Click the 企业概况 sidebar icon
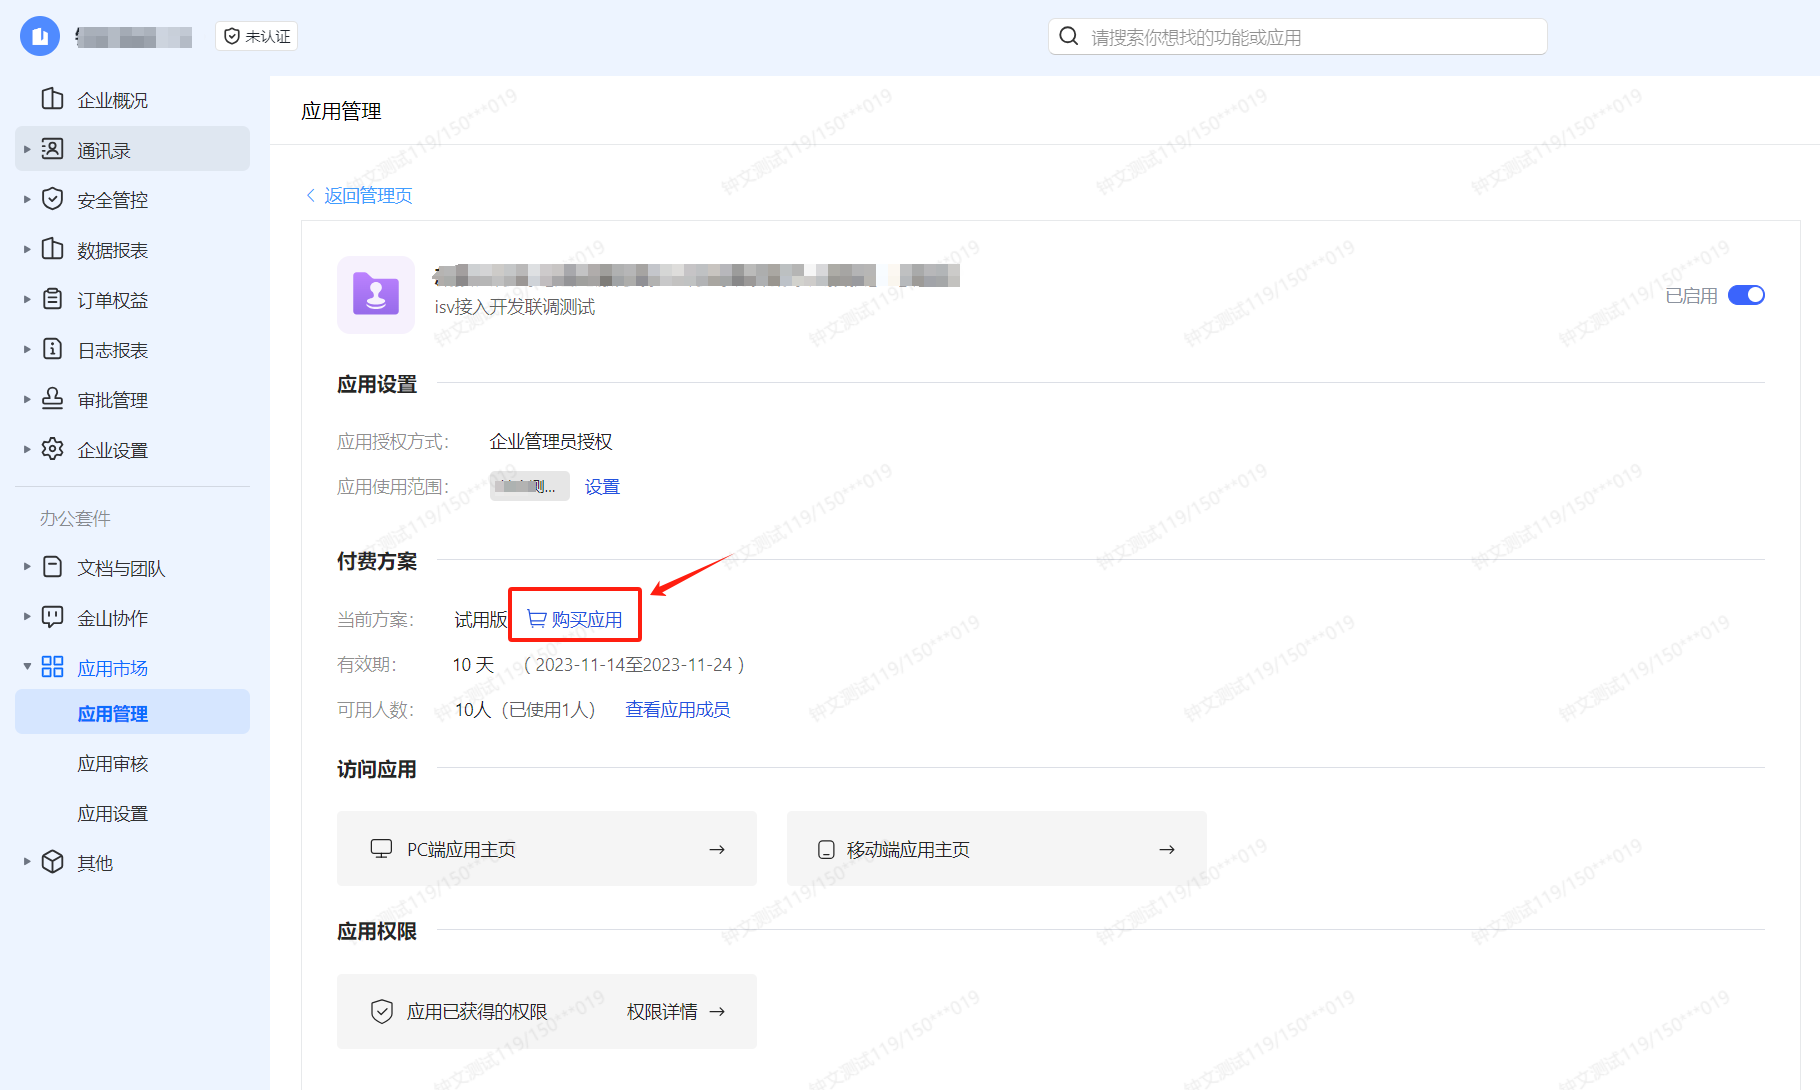The image size is (1820, 1090). (53, 99)
